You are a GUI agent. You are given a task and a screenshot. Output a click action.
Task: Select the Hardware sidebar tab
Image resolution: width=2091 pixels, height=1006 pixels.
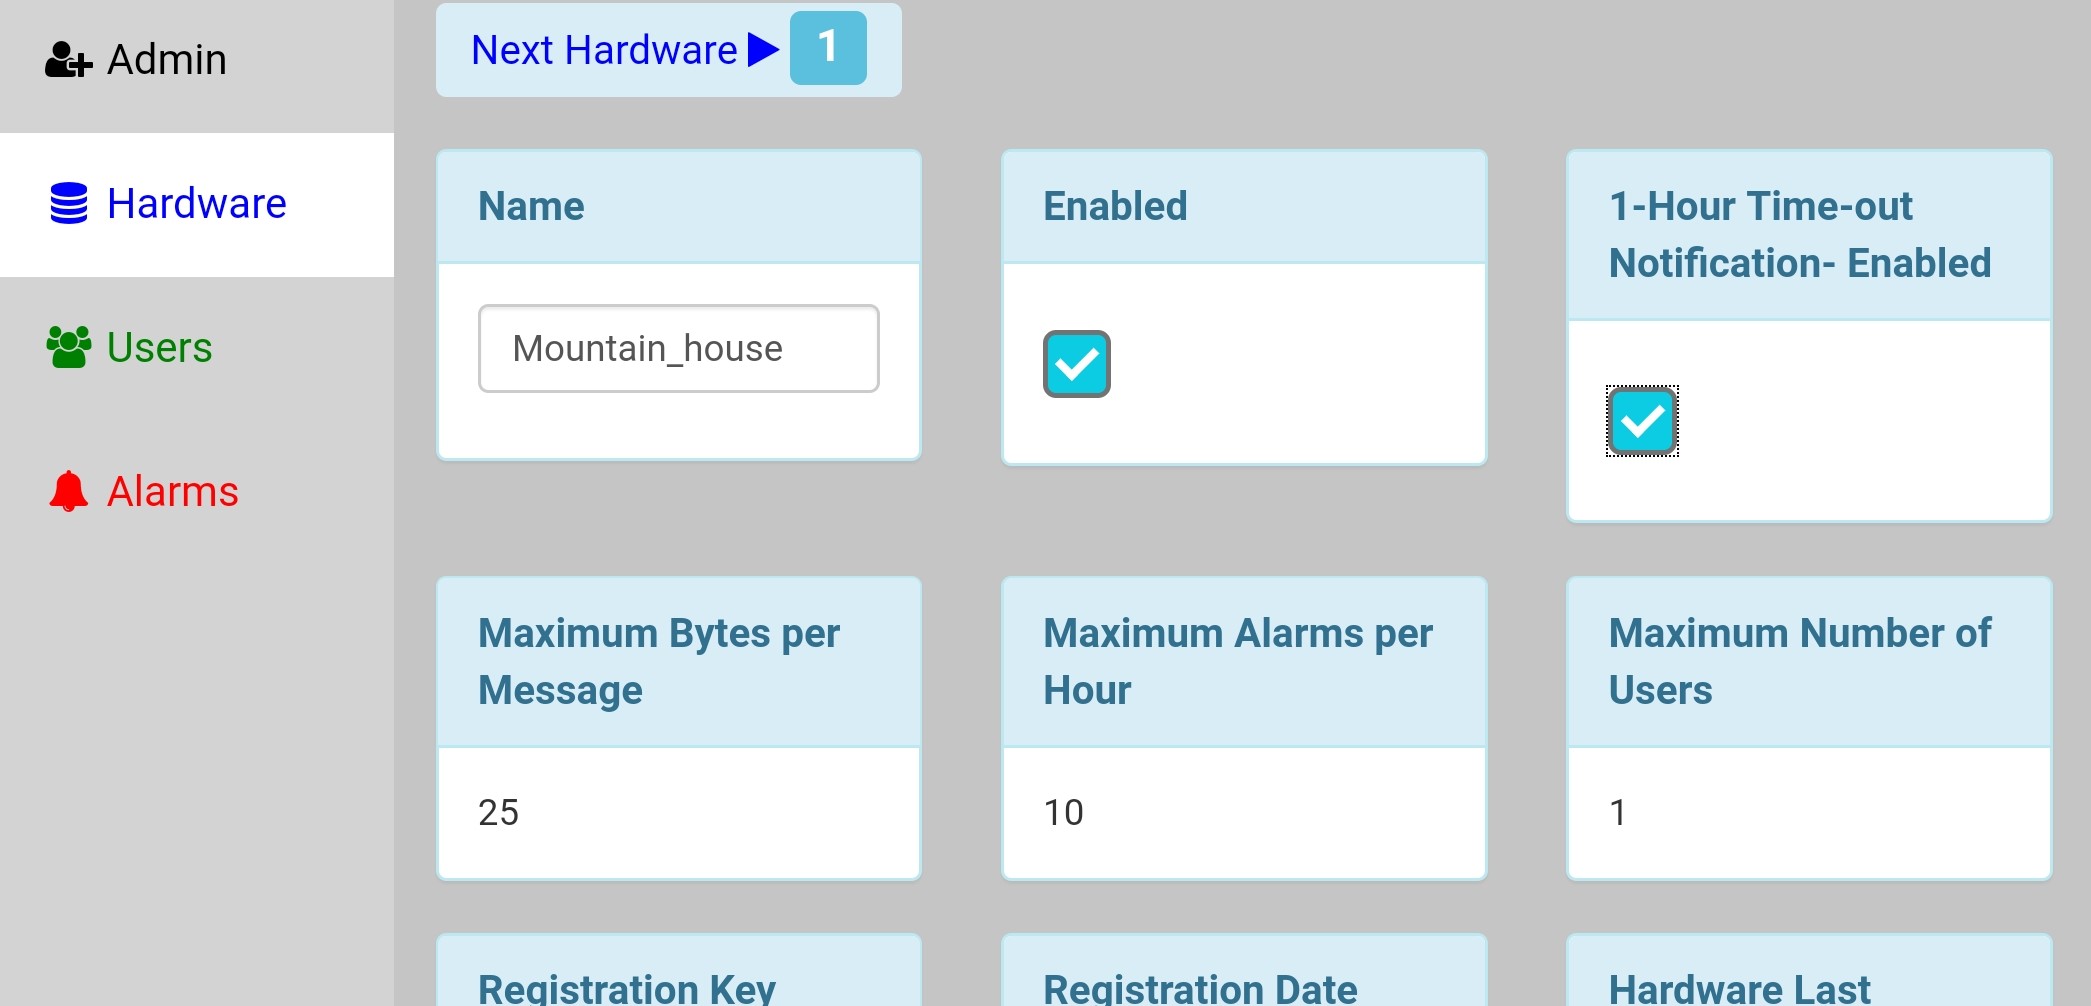coord(196,204)
